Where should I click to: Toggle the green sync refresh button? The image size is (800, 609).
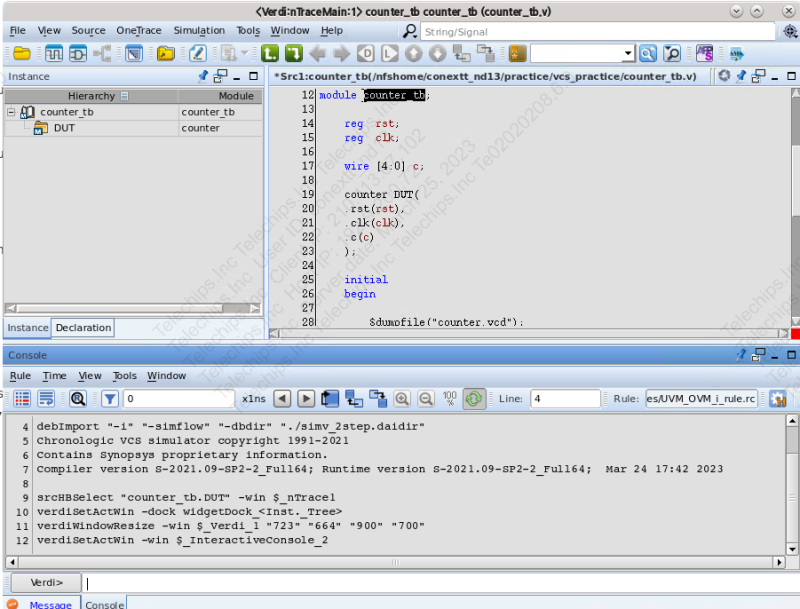474,398
